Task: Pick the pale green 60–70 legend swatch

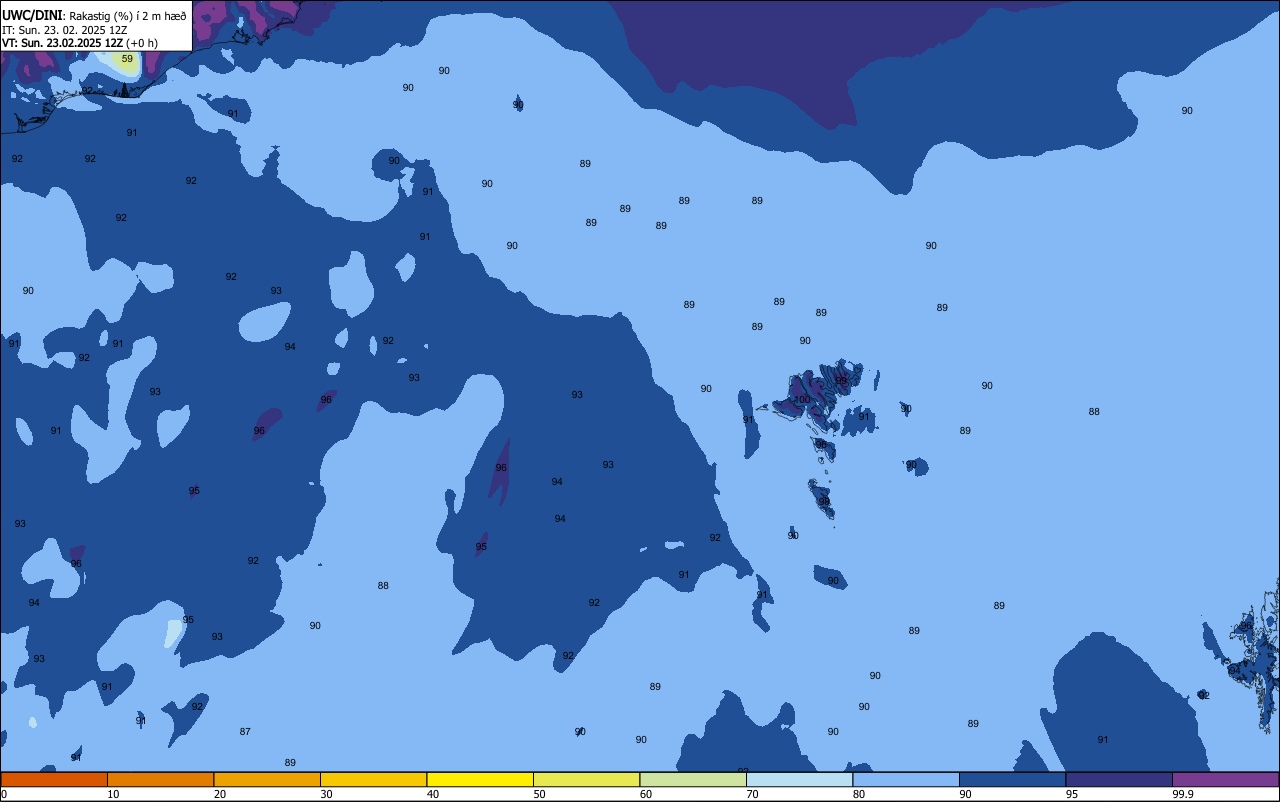Action: point(693,779)
